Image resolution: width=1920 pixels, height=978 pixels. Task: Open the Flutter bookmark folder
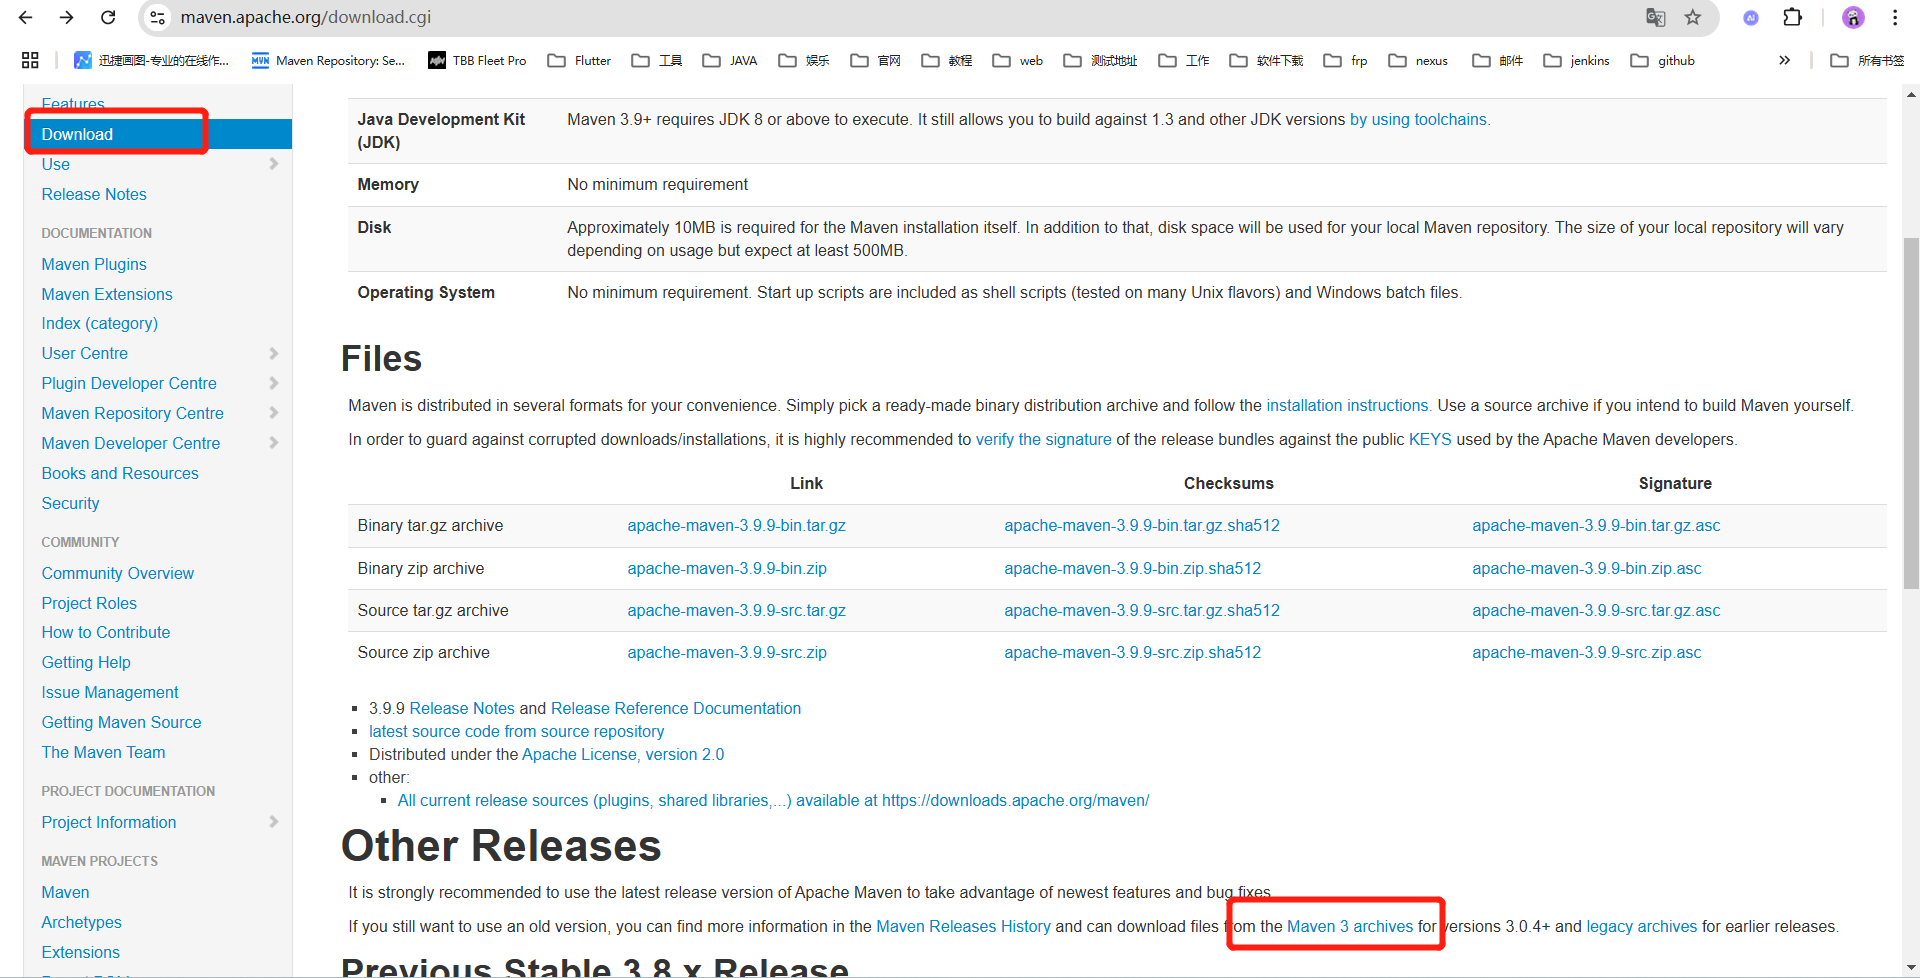pyautogui.click(x=580, y=60)
